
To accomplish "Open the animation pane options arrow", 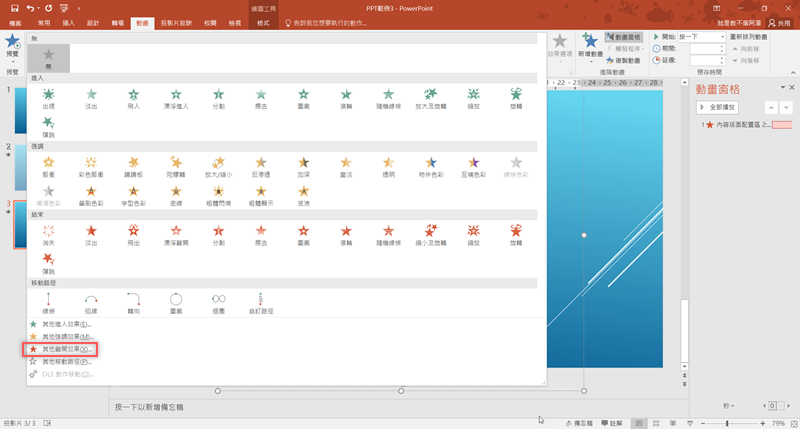I will click(x=781, y=88).
